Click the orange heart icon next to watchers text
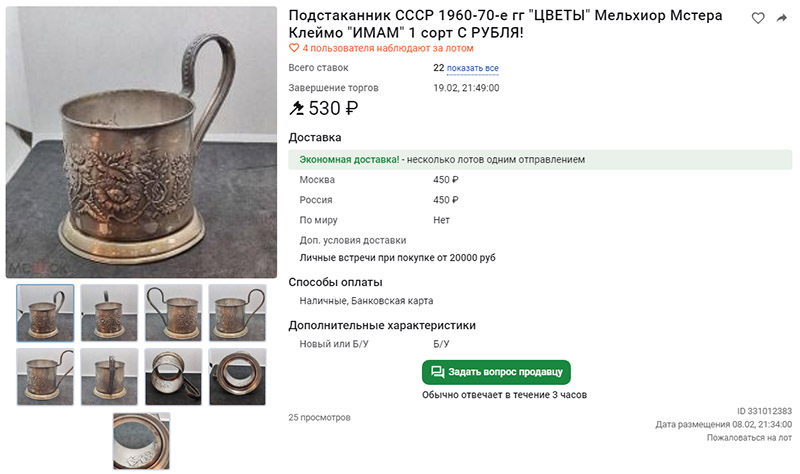This screenshot has width=800, height=474. pyautogui.click(x=294, y=48)
